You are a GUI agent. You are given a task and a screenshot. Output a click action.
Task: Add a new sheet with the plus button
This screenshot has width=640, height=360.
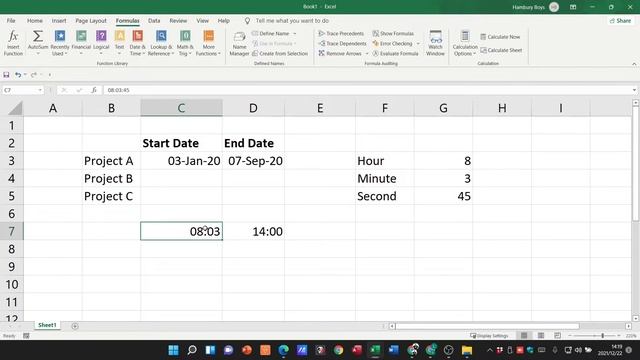click(x=75, y=326)
